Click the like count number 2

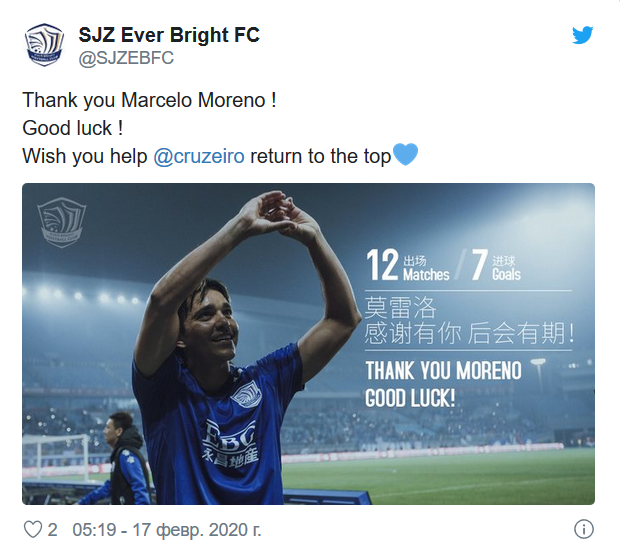coord(53,528)
